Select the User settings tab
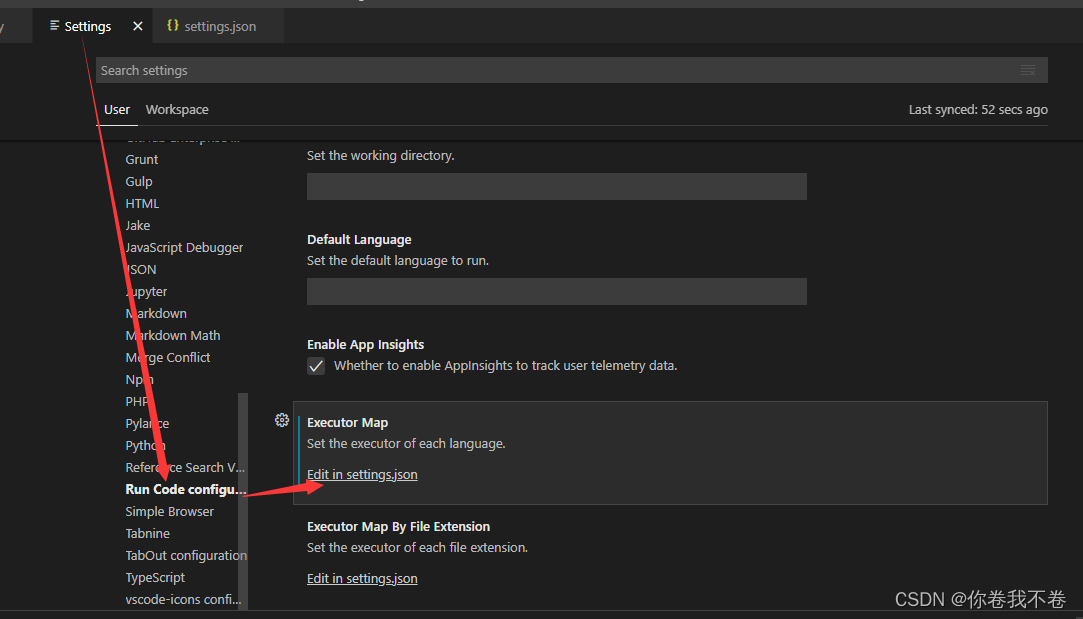 (117, 110)
